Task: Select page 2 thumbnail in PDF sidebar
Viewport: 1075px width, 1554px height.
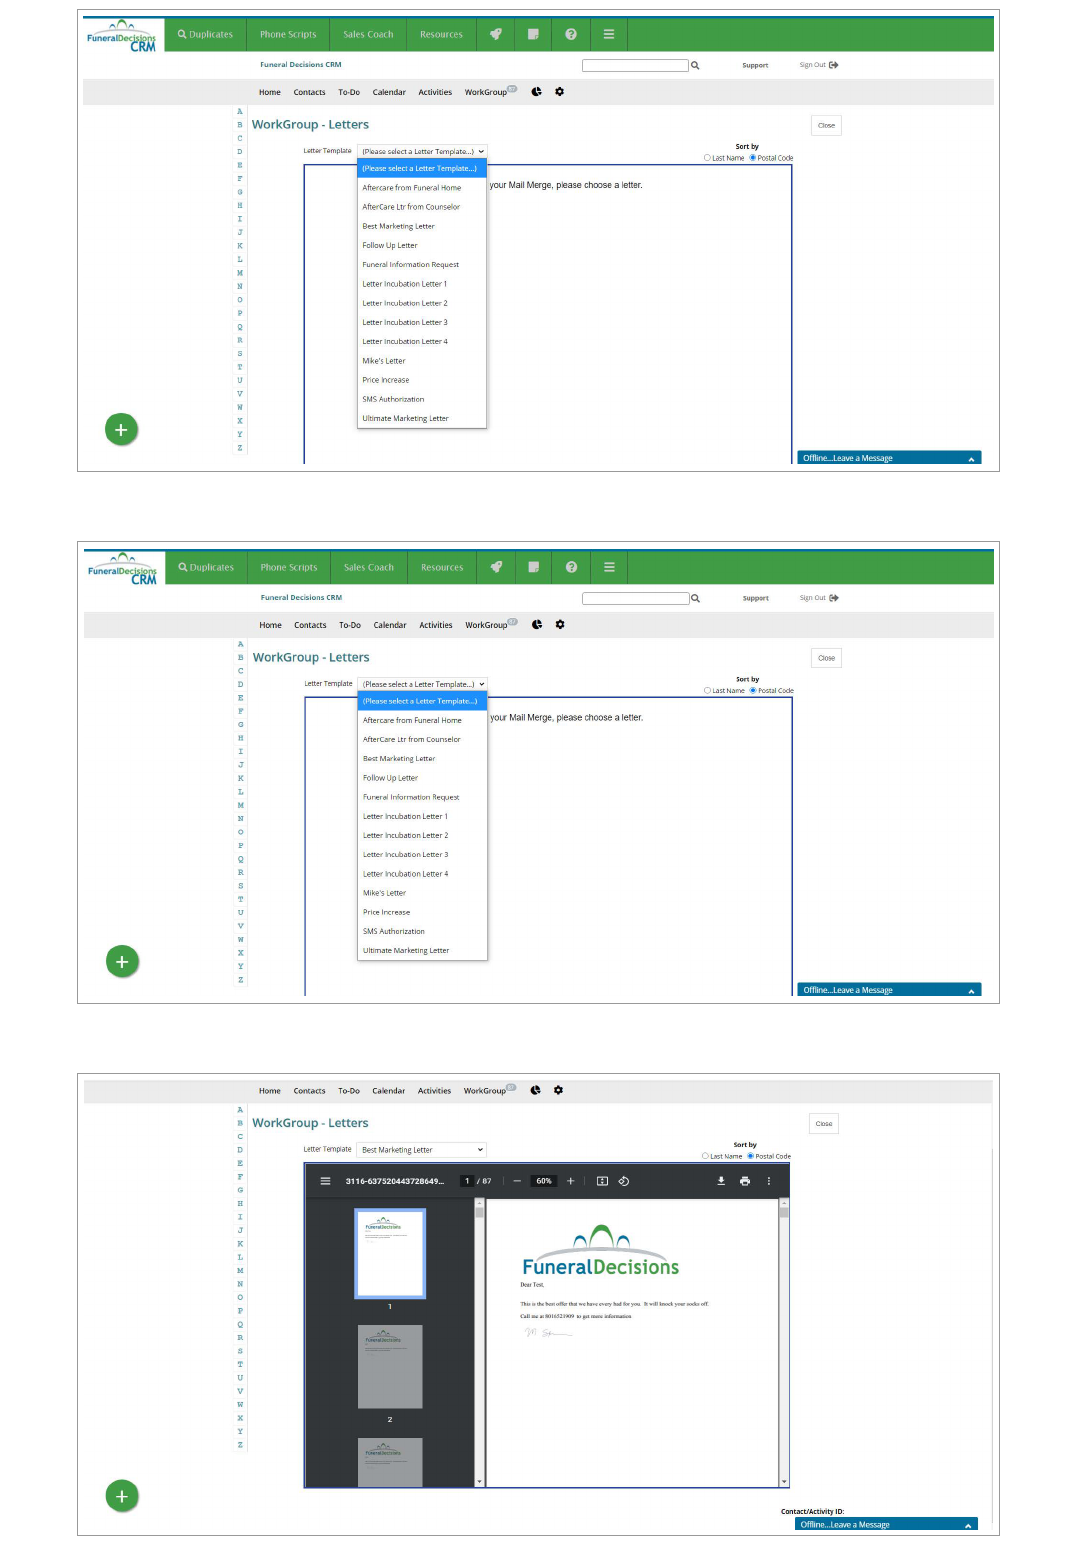Action: pyautogui.click(x=390, y=1367)
